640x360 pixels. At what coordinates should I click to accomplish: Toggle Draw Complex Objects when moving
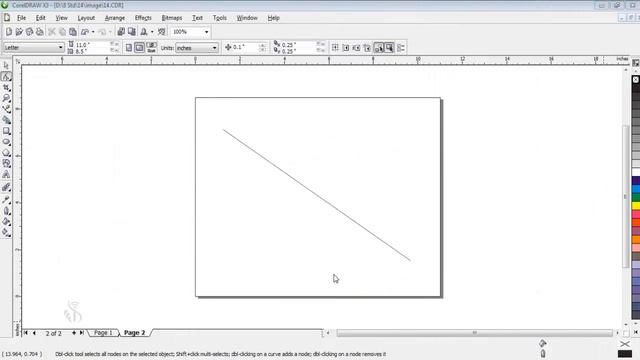point(378,48)
